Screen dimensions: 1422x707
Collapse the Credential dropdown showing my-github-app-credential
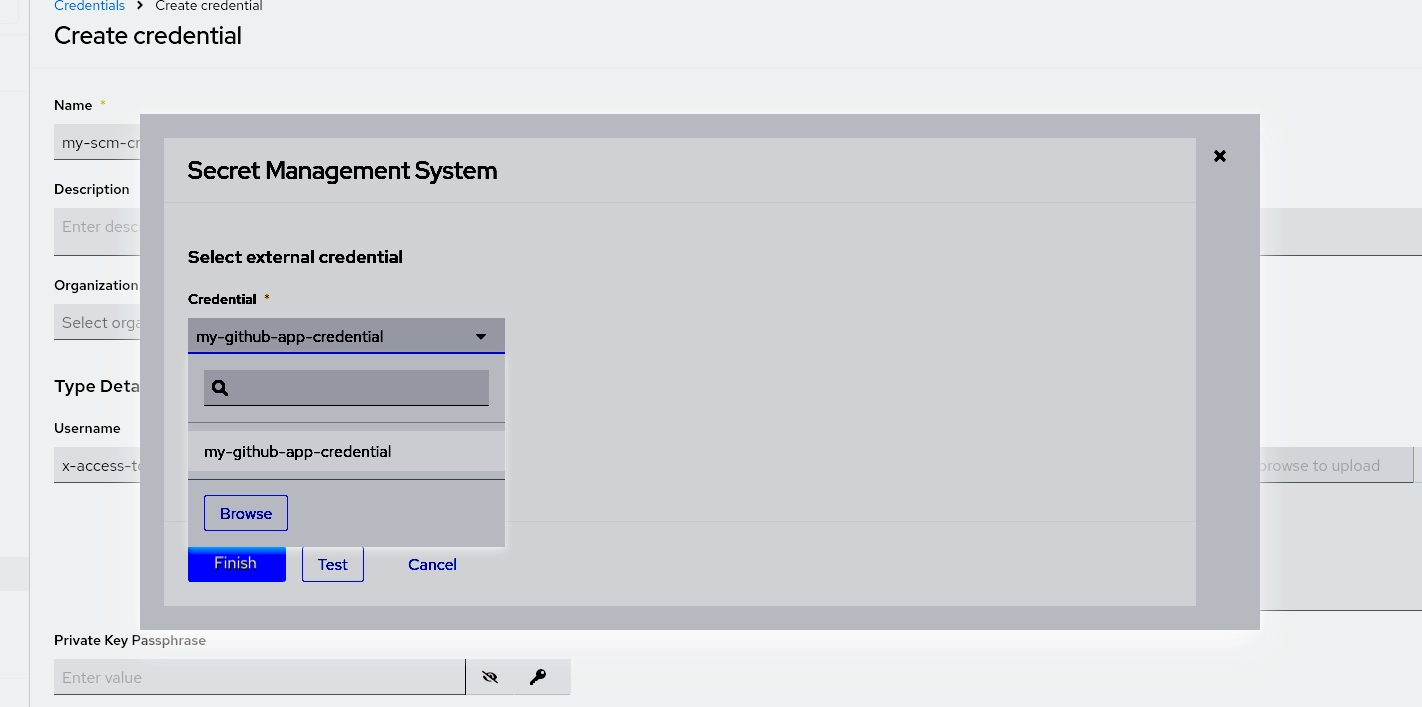click(x=480, y=337)
